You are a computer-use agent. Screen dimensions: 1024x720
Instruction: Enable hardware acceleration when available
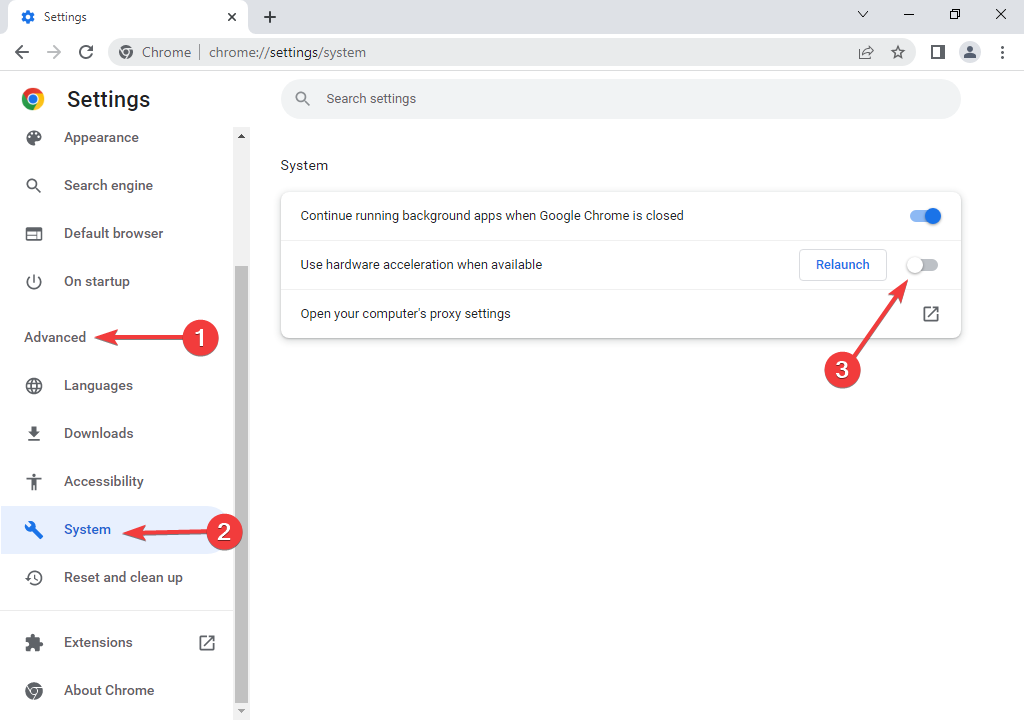[x=922, y=264]
